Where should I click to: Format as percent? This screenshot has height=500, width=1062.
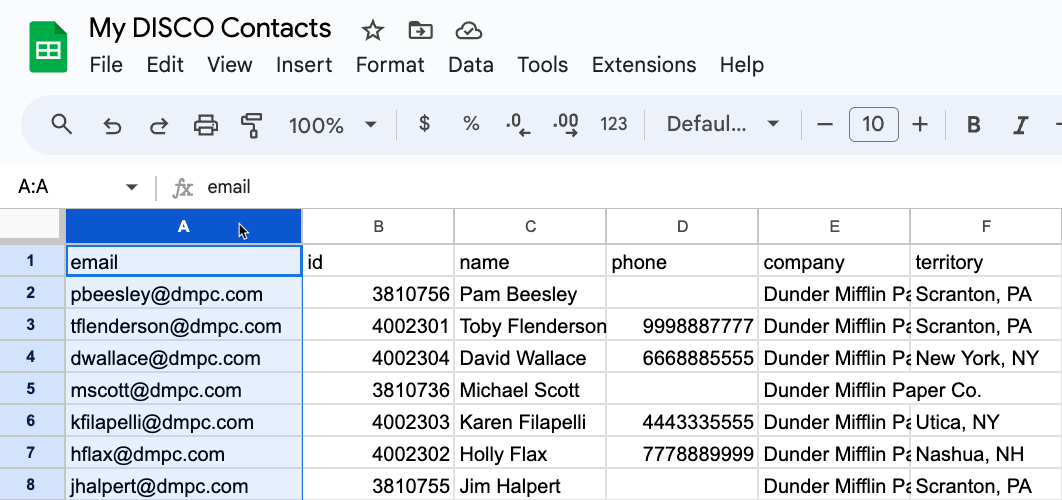(471, 124)
